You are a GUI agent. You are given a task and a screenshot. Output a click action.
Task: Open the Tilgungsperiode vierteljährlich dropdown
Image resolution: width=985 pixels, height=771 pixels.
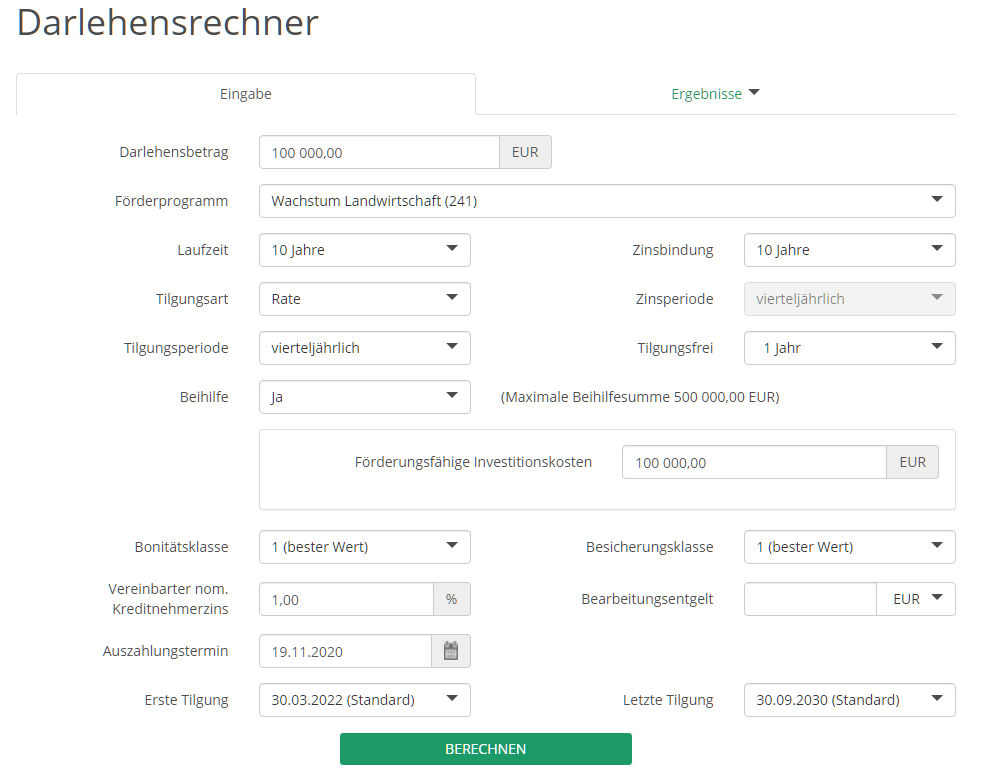coord(364,348)
